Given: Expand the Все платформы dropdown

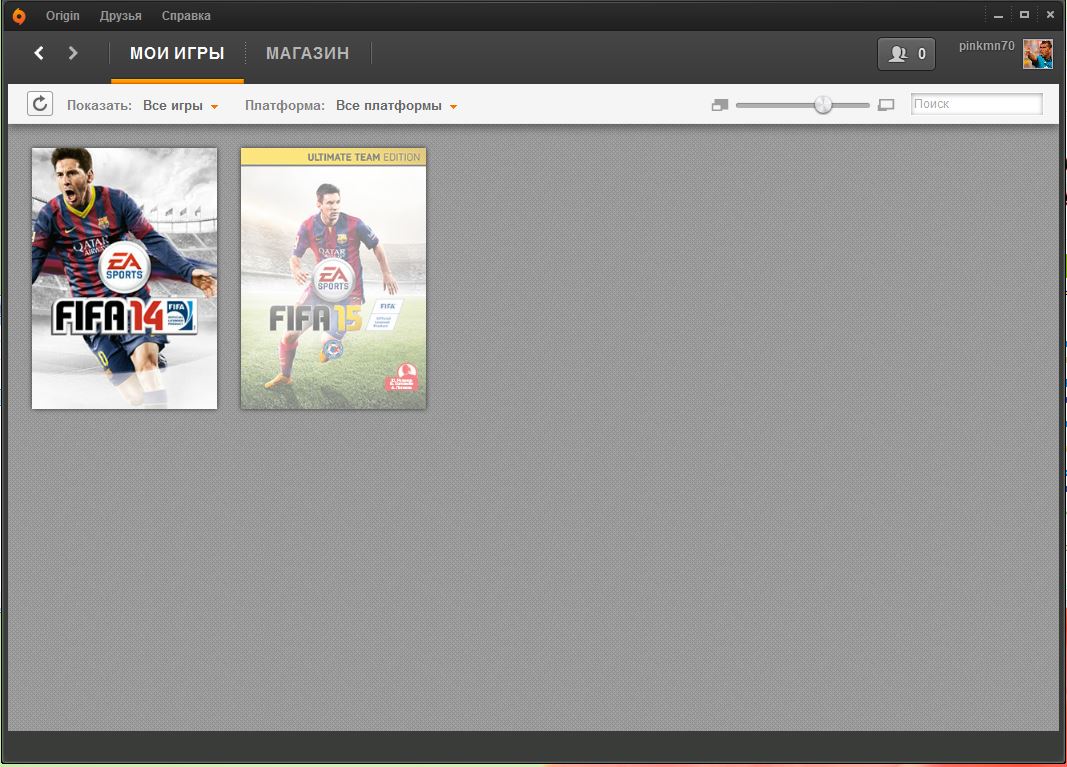Looking at the screenshot, I should (396, 105).
